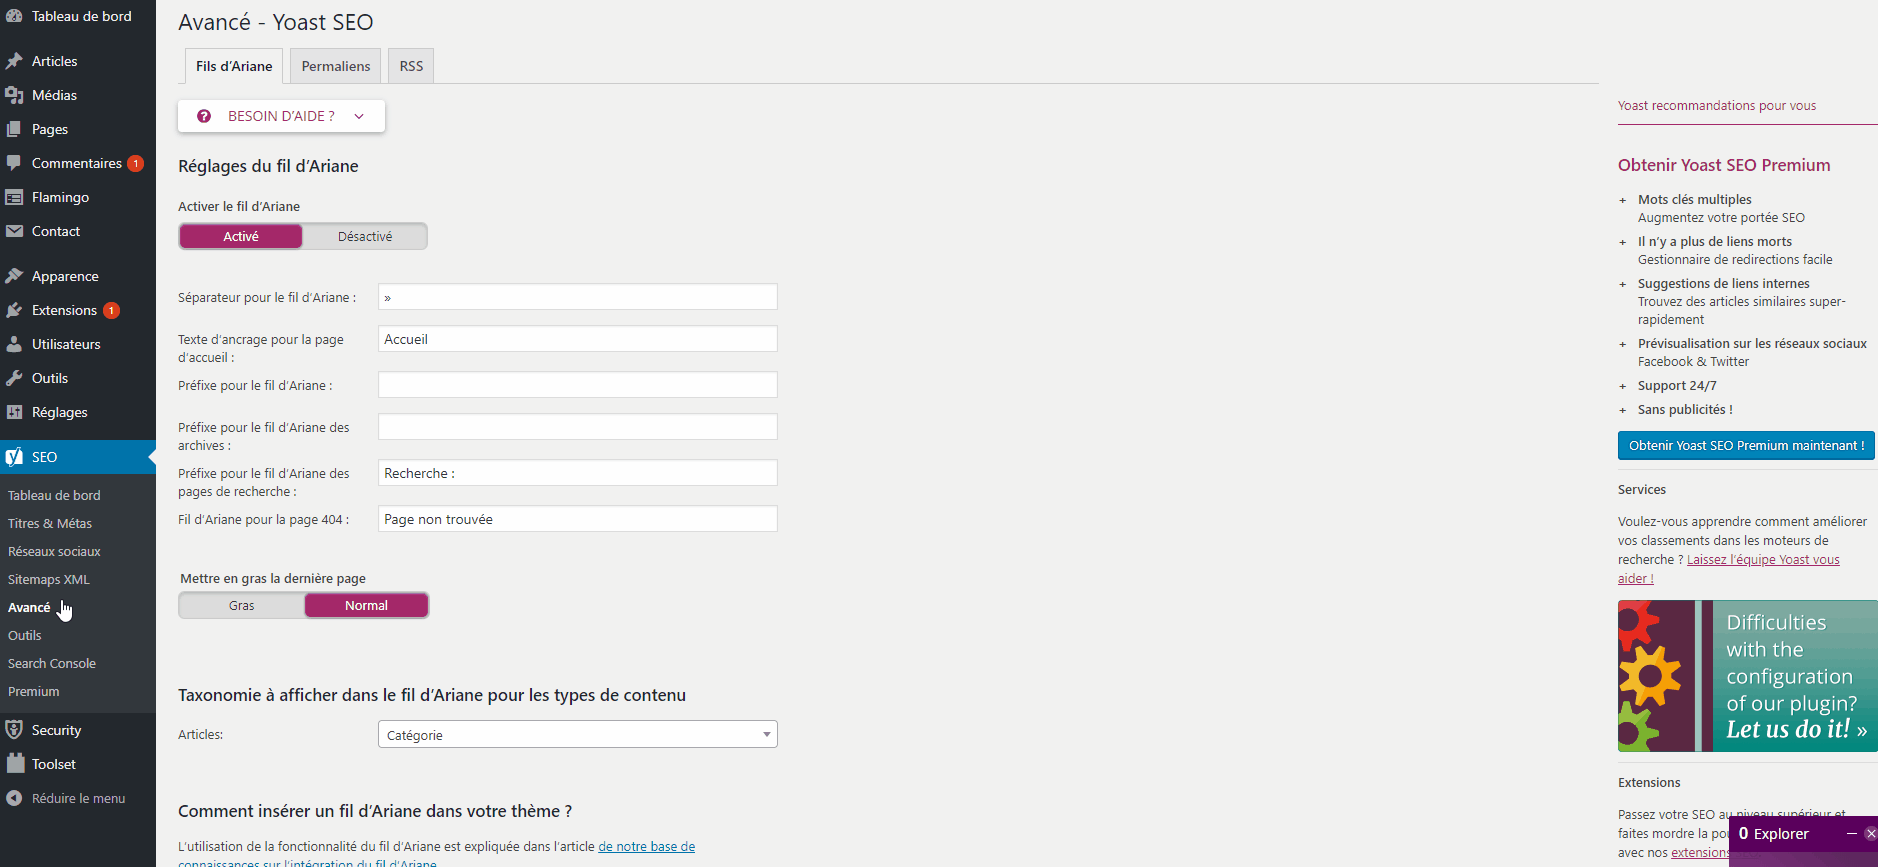Click the Support 24/7 feature text
This screenshot has width=1878, height=867.
coord(1677,385)
